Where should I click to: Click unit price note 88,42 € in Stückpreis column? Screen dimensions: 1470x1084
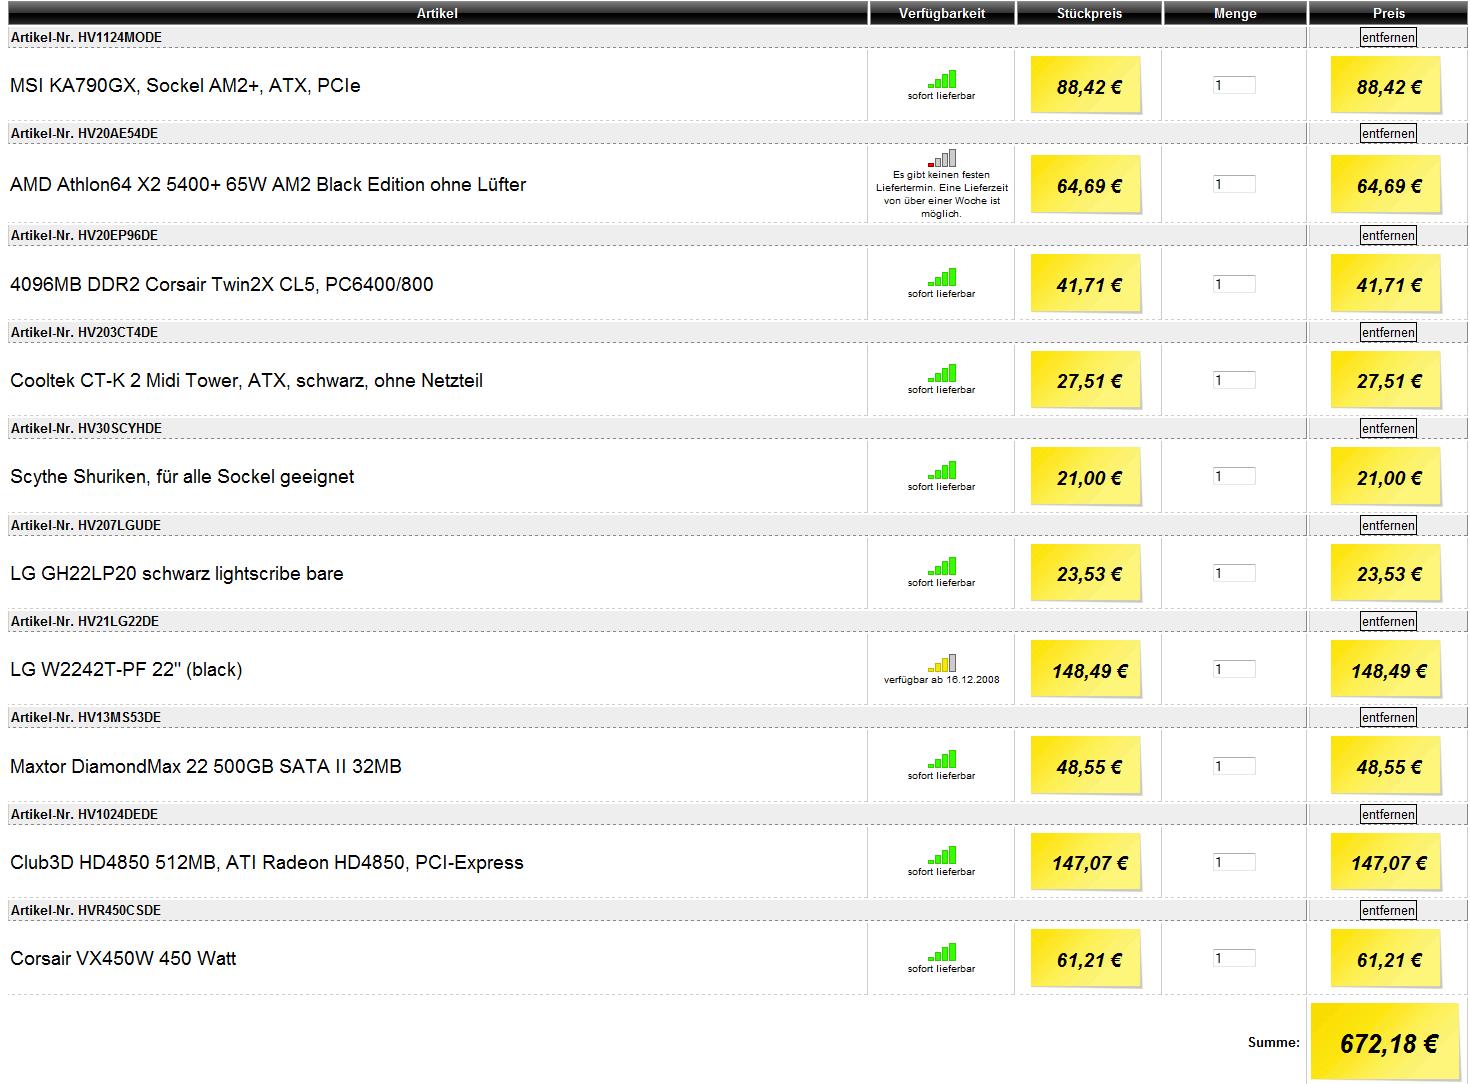tap(1086, 86)
